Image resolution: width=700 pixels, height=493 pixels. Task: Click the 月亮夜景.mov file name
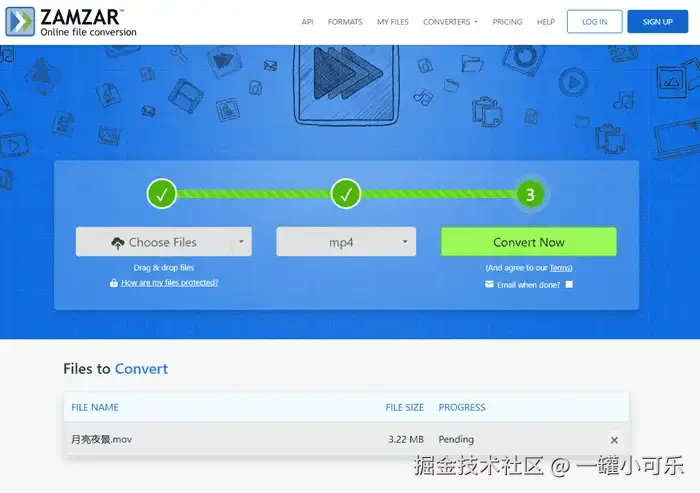pyautogui.click(x=101, y=439)
